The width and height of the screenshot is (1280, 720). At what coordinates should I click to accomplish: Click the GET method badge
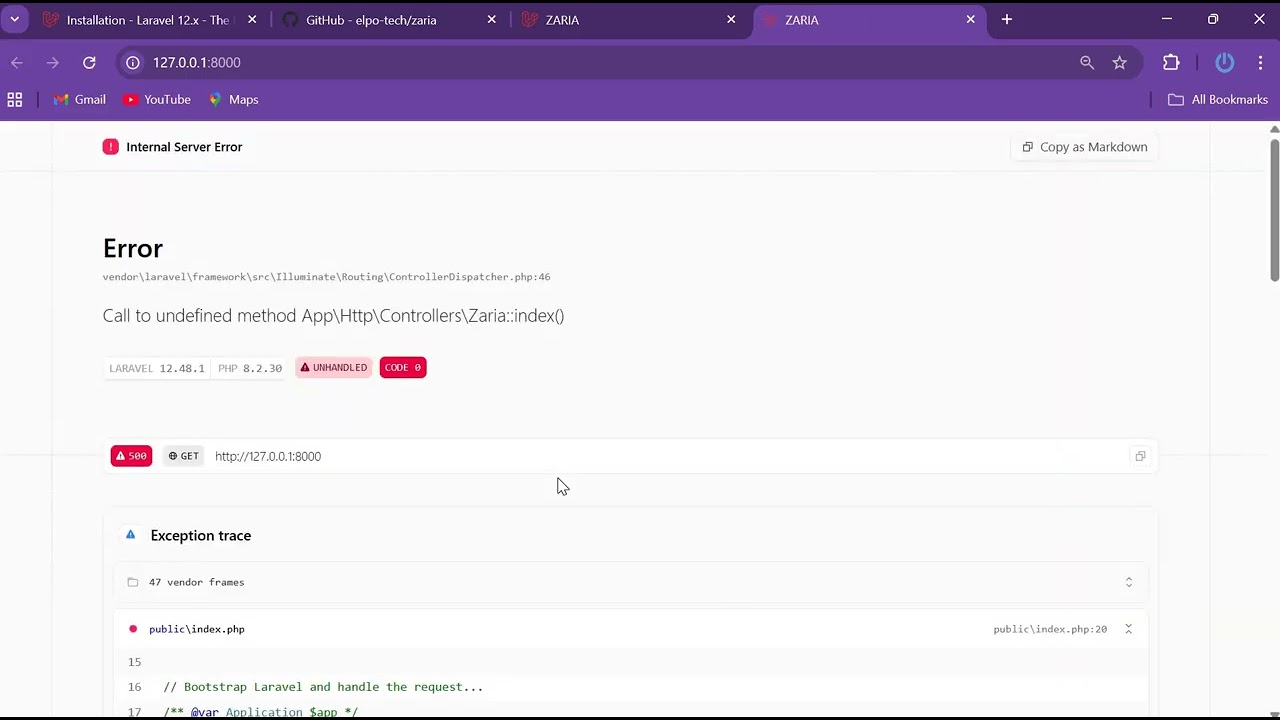183,456
